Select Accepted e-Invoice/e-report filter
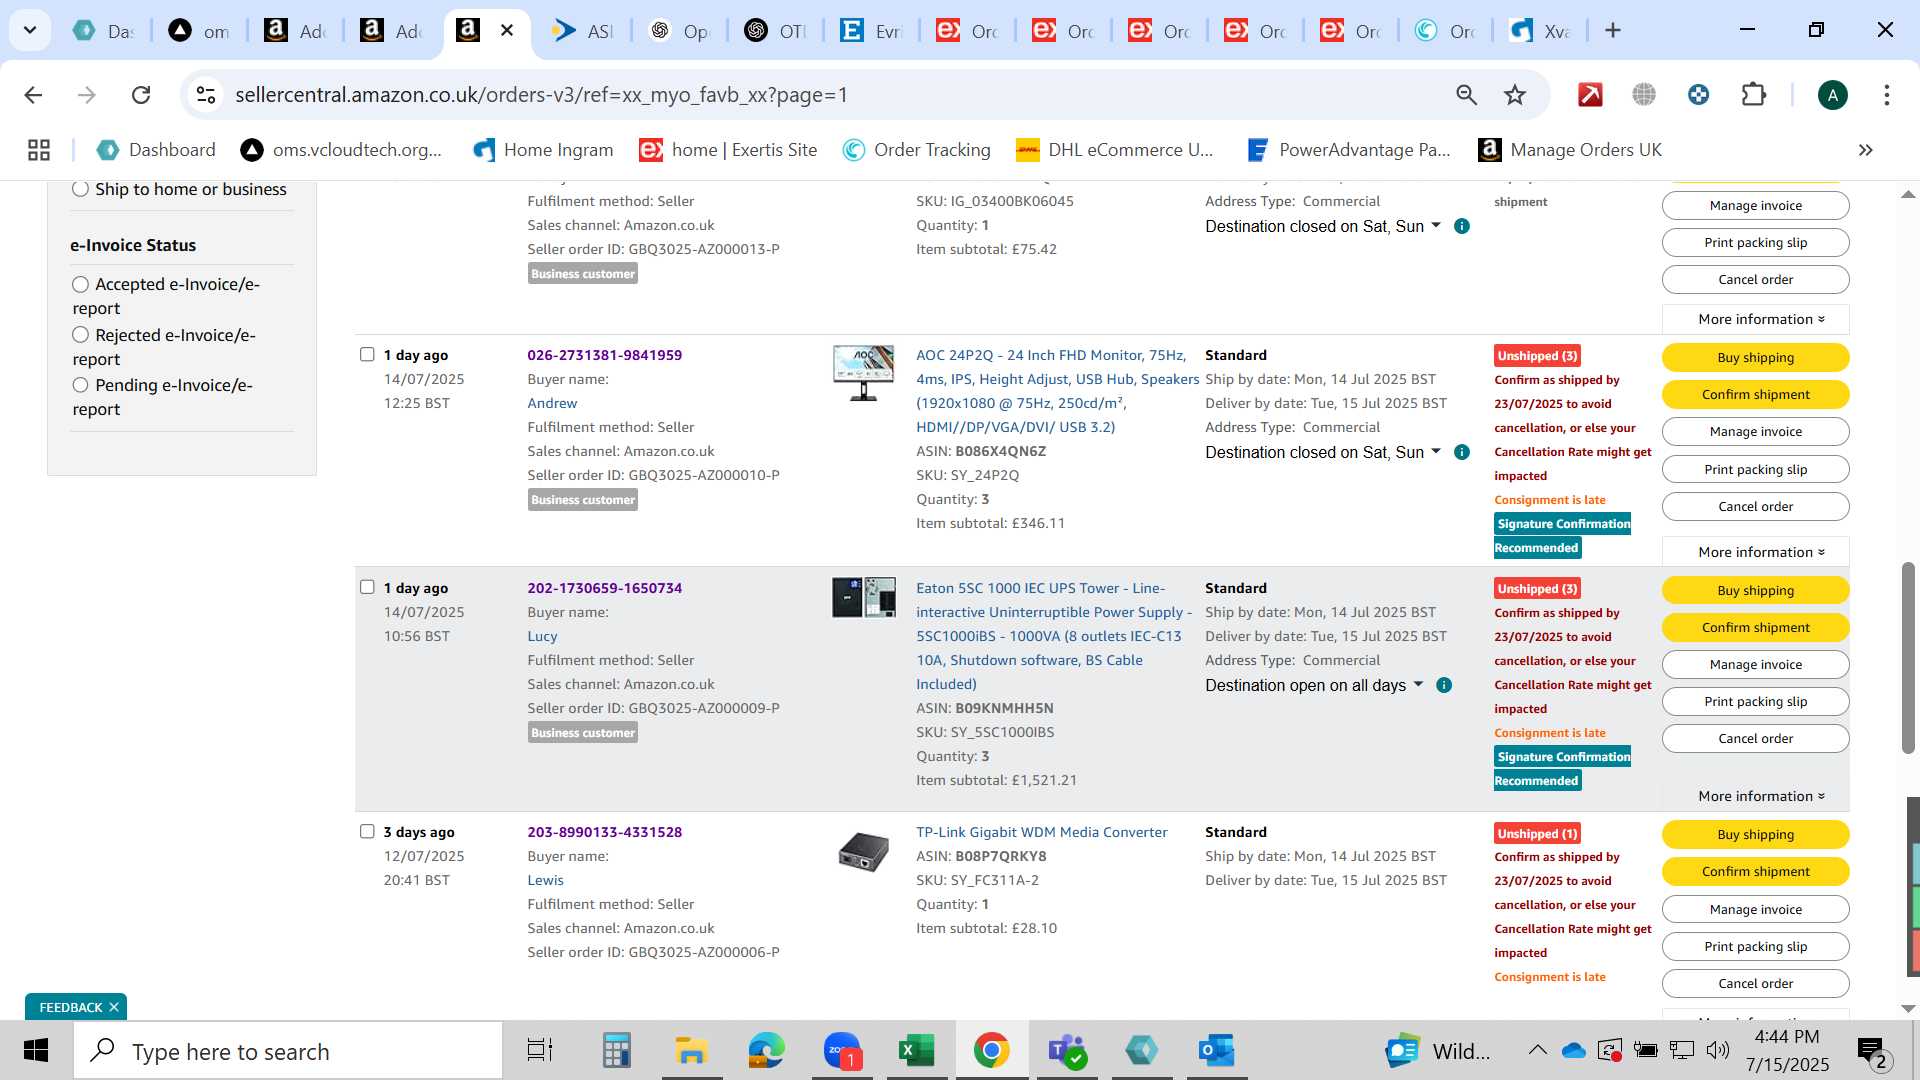This screenshot has width=1920, height=1080. click(81, 285)
